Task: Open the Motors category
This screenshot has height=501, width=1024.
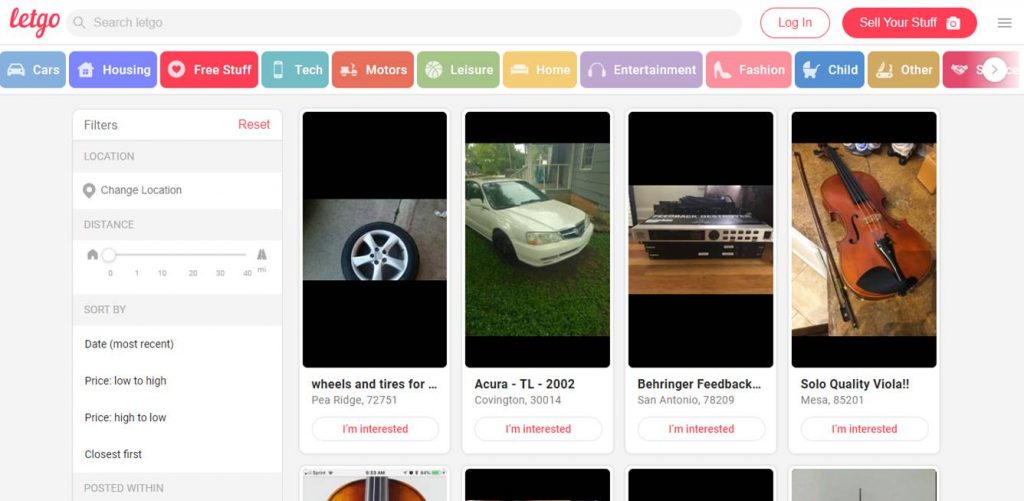Action: [x=372, y=70]
